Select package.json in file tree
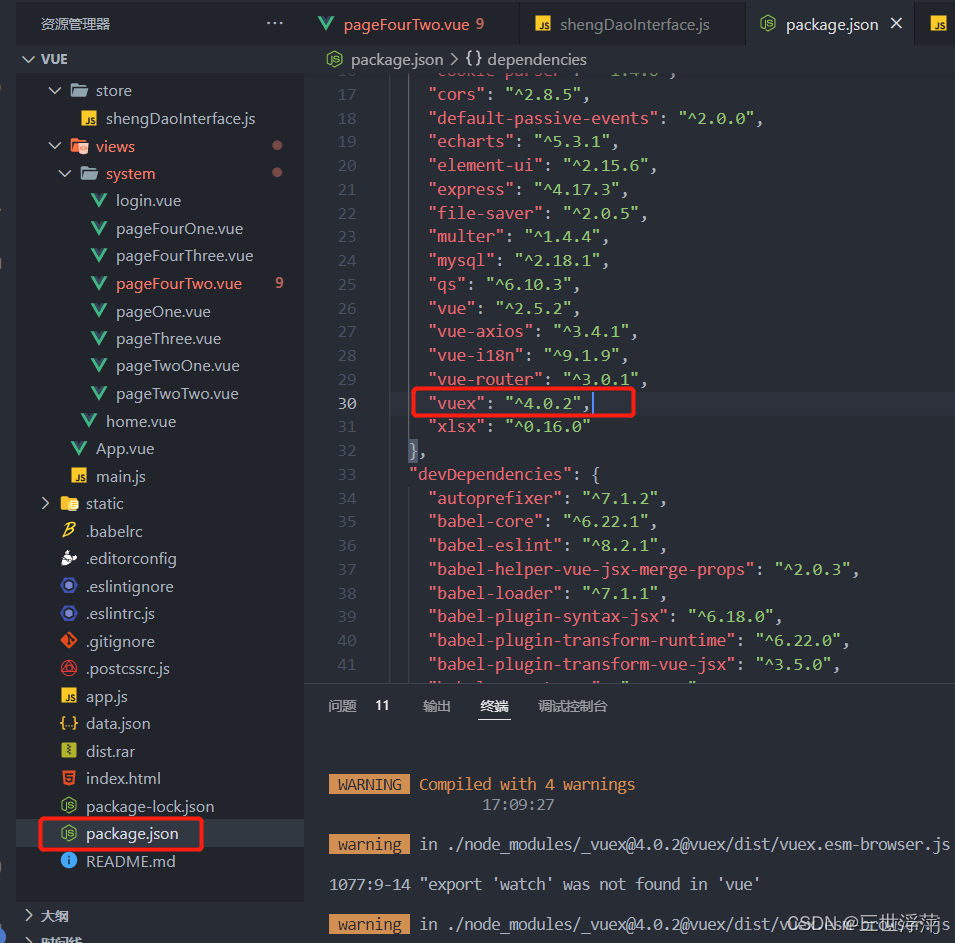The width and height of the screenshot is (955, 943). 132,833
